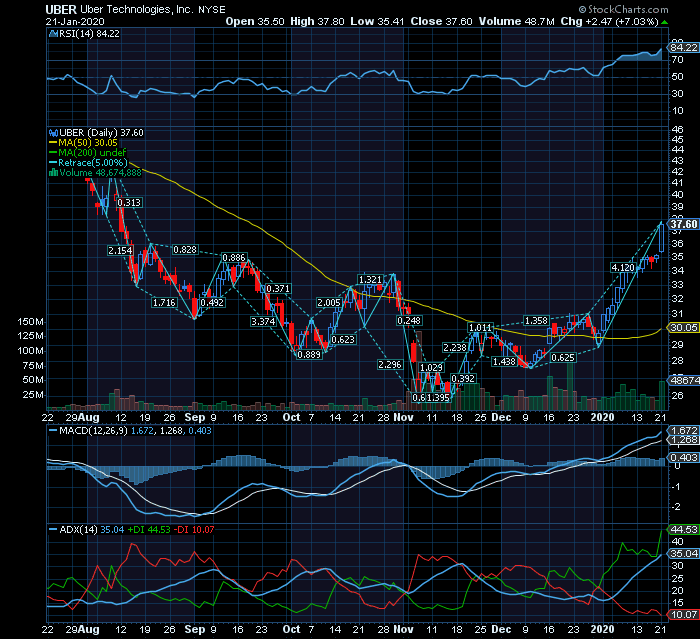Screen dimensions: 700x639
Task: Select the UBER (Daily) 37.60 legend
Action: pyautogui.click(x=101, y=133)
